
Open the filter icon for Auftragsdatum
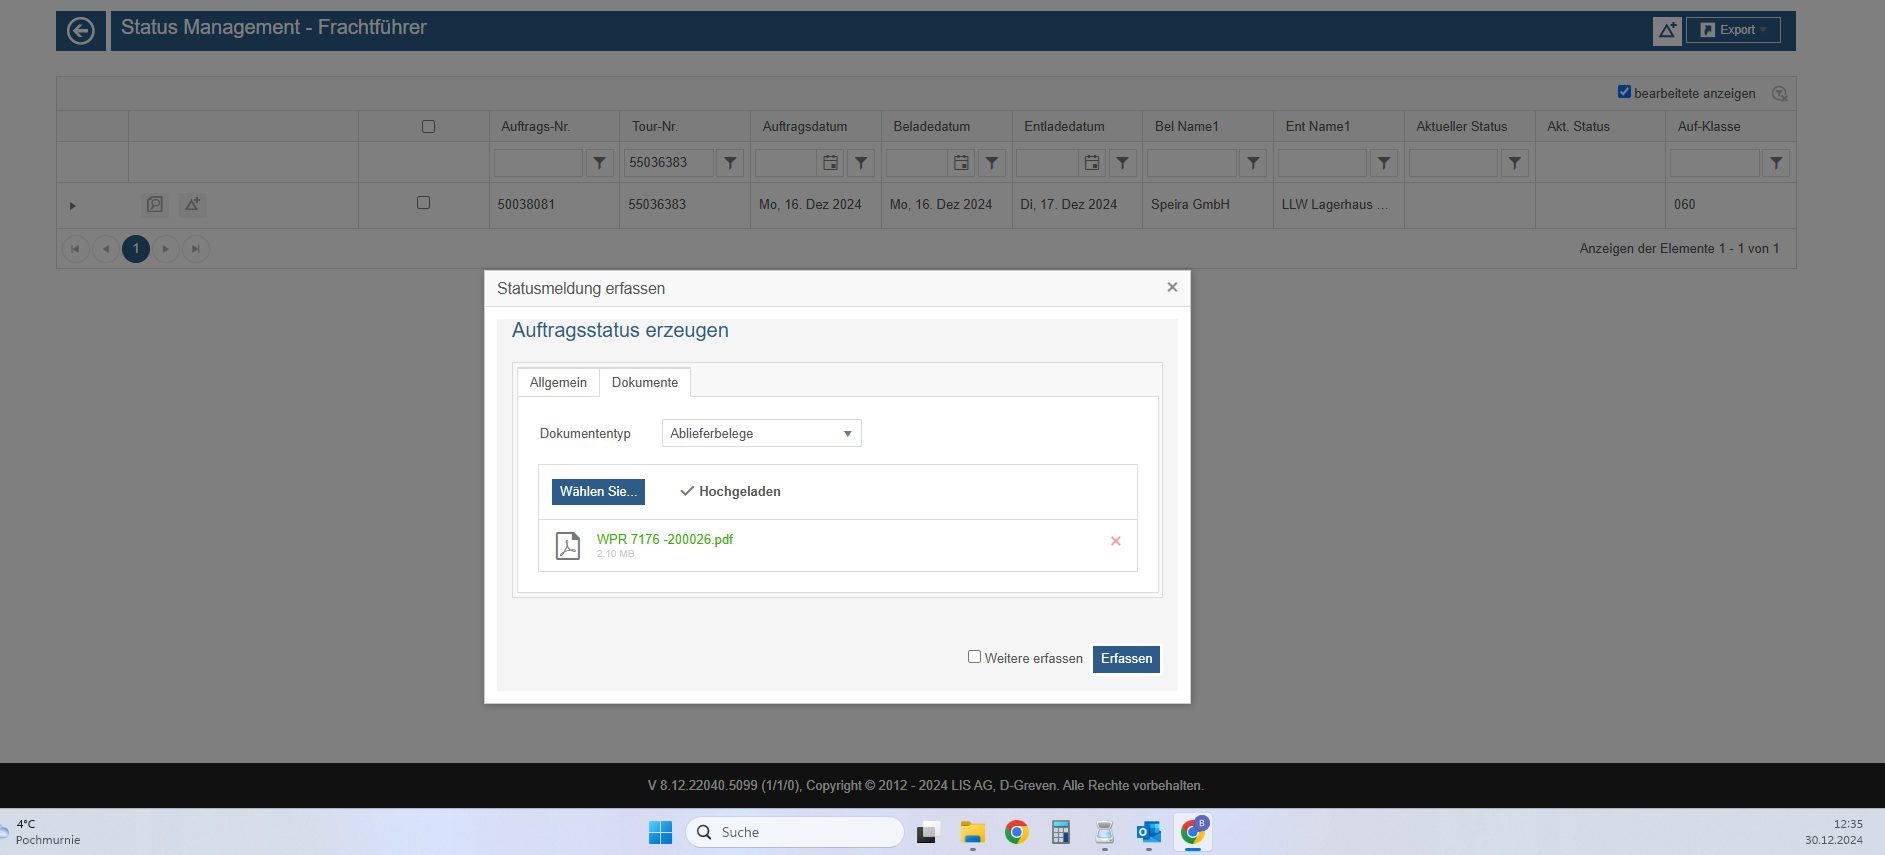(861, 163)
